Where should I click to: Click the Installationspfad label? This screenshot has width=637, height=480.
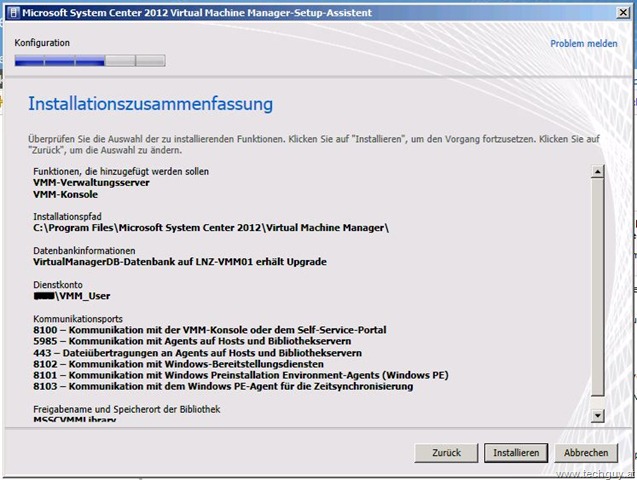pyautogui.click(x=67, y=216)
